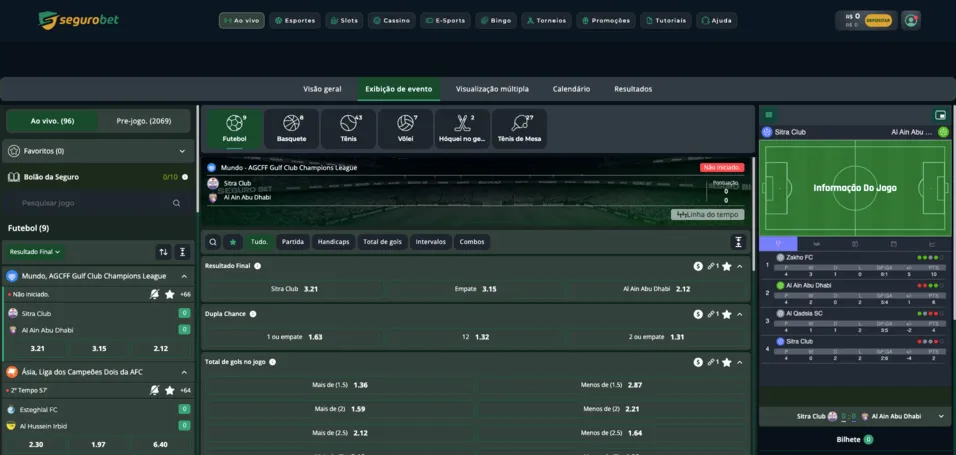This screenshot has height=455, width=956.
Task: Open the lineup table tab icon in tracker
Action: coord(855,244)
